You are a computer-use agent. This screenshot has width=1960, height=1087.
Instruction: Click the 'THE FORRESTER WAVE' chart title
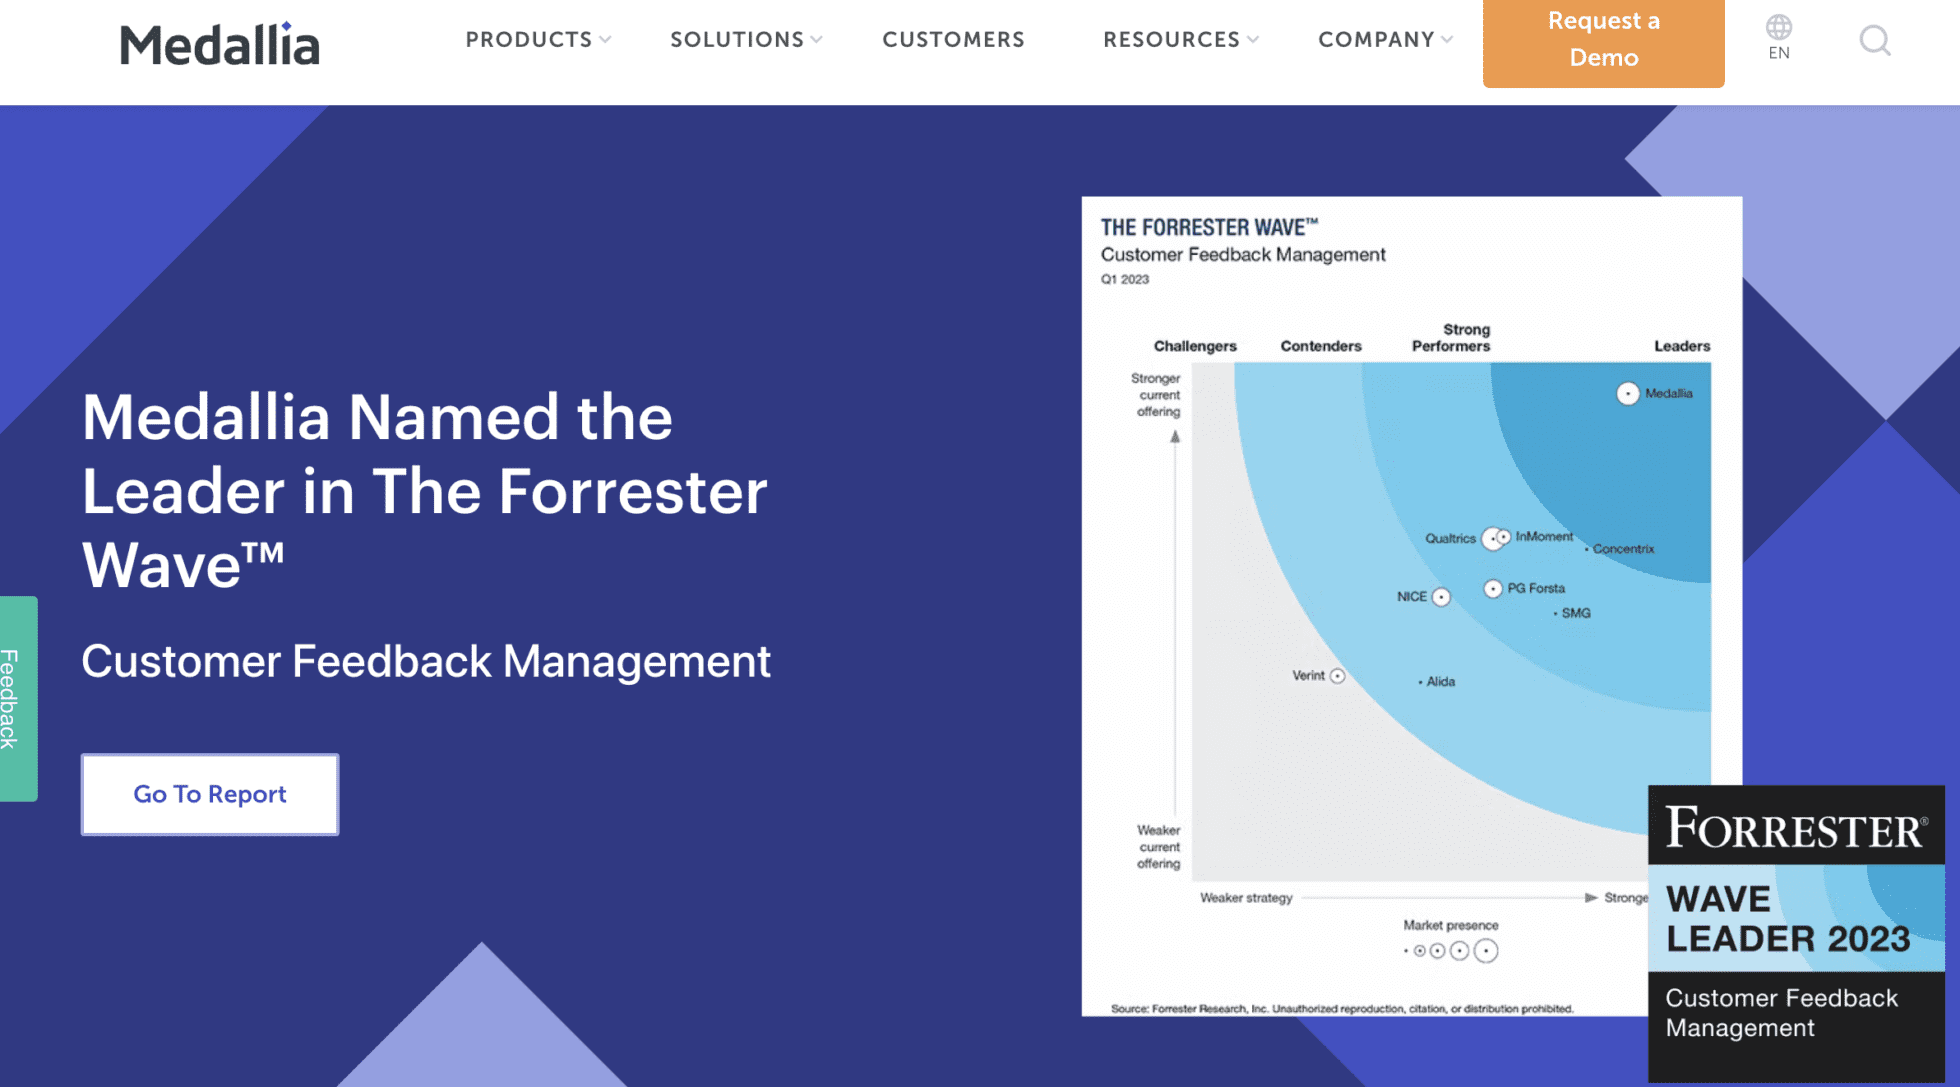(1209, 227)
